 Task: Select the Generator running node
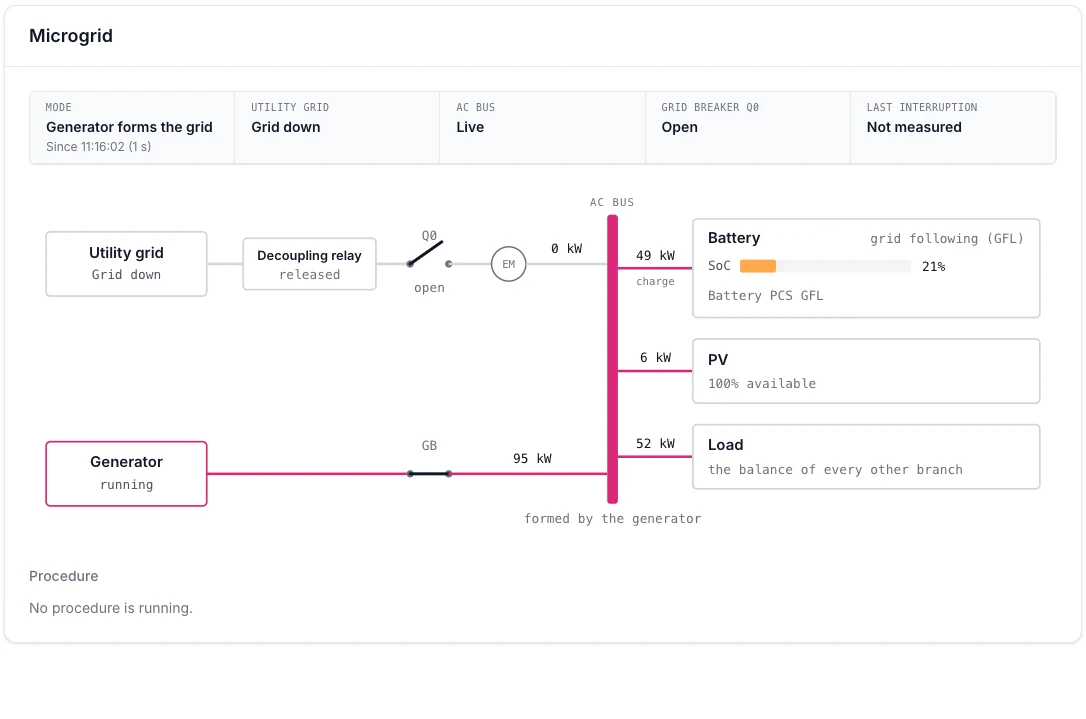tap(126, 474)
